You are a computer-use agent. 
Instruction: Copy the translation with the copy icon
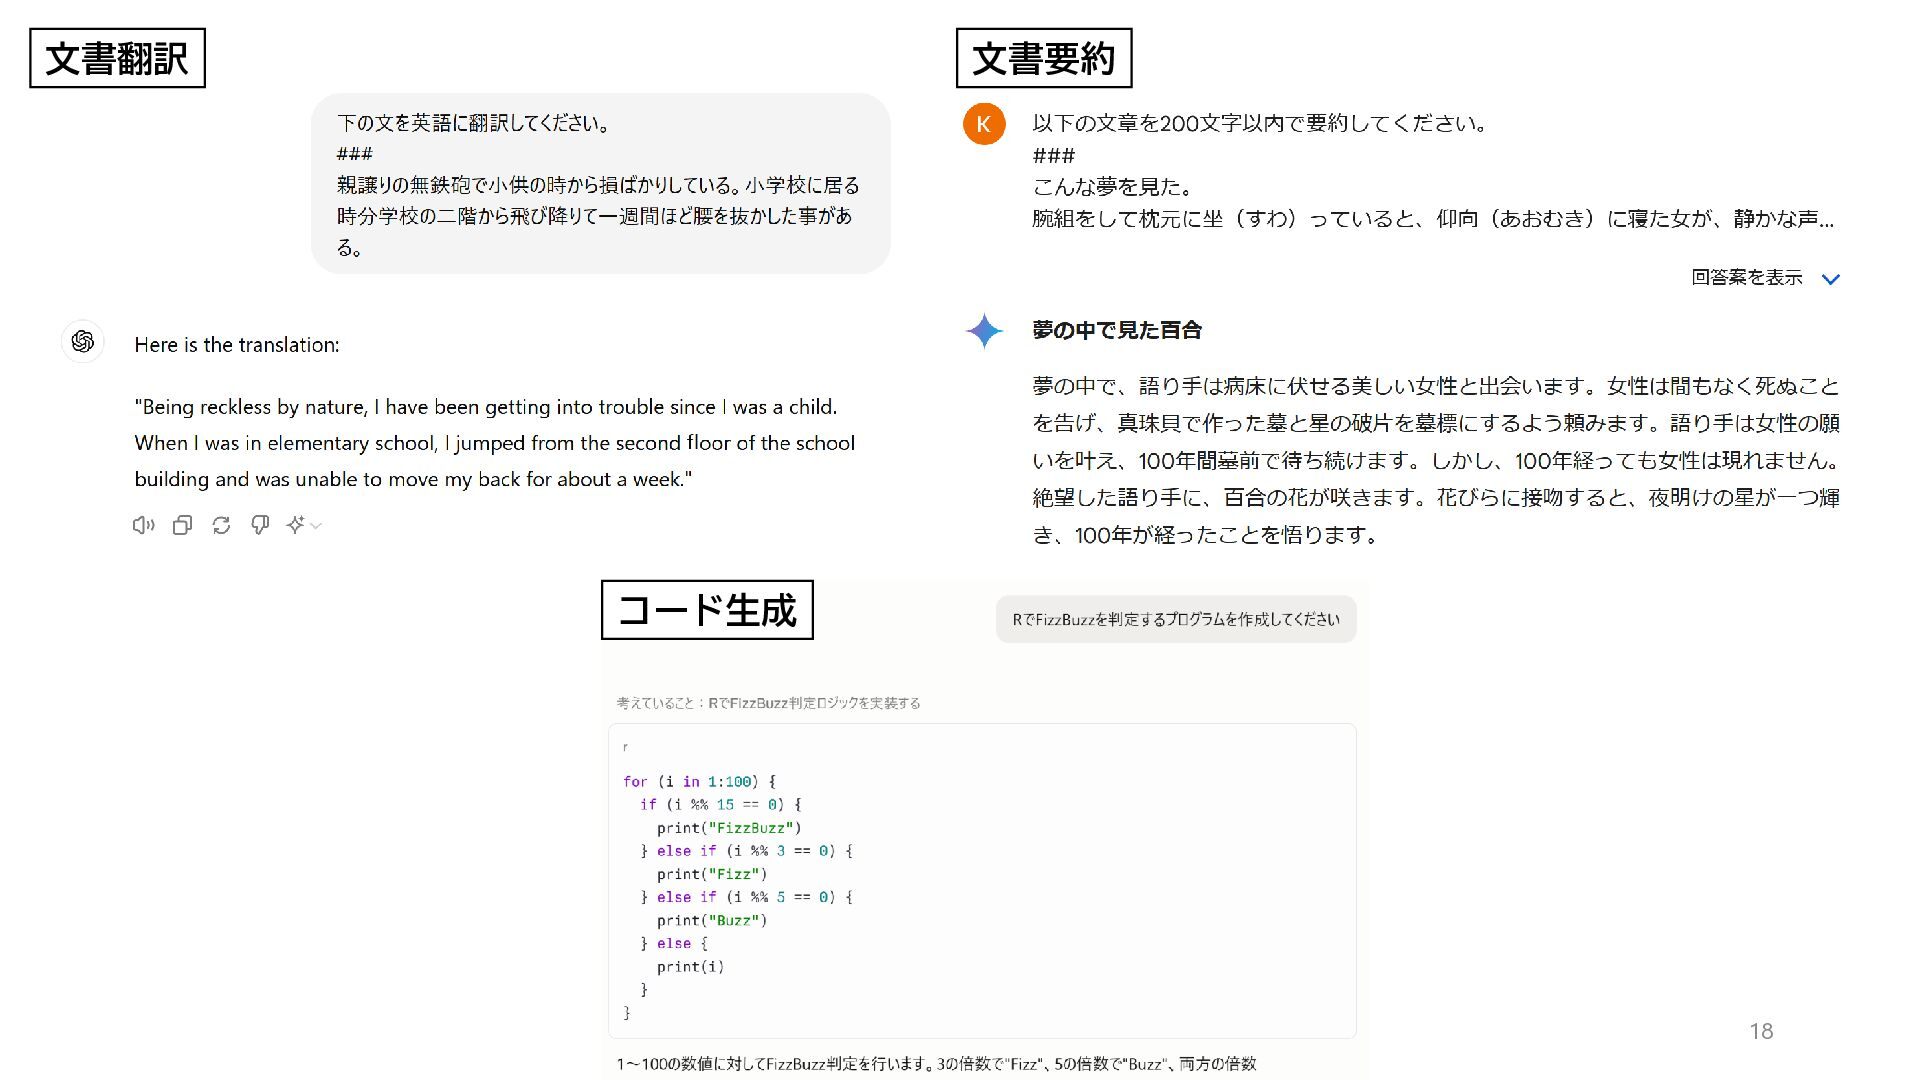(x=182, y=525)
